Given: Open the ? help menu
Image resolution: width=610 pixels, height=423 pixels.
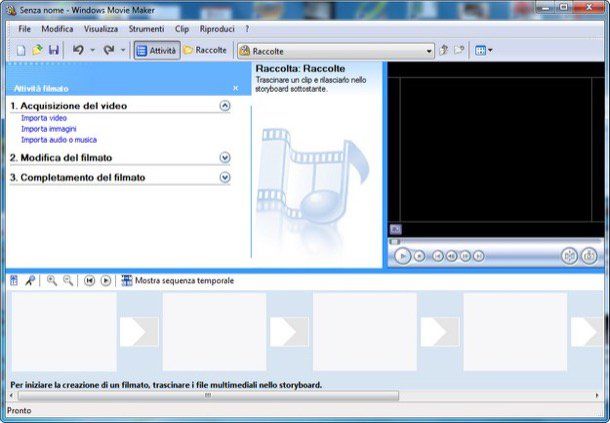Looking at the screenshot, I should tap(247, 29).
